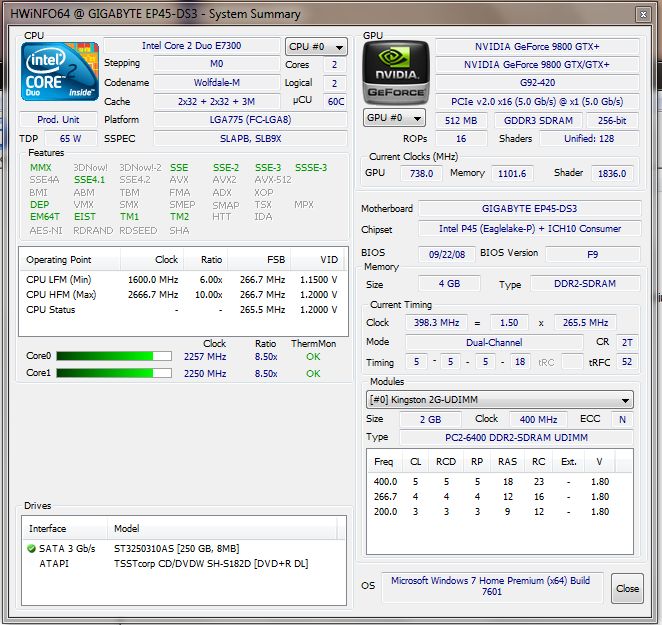This screenshot has height=625, width=662.
Task: Select the TSSTcorp CD/DVDW drive row
Action: (x=183, y=564)
